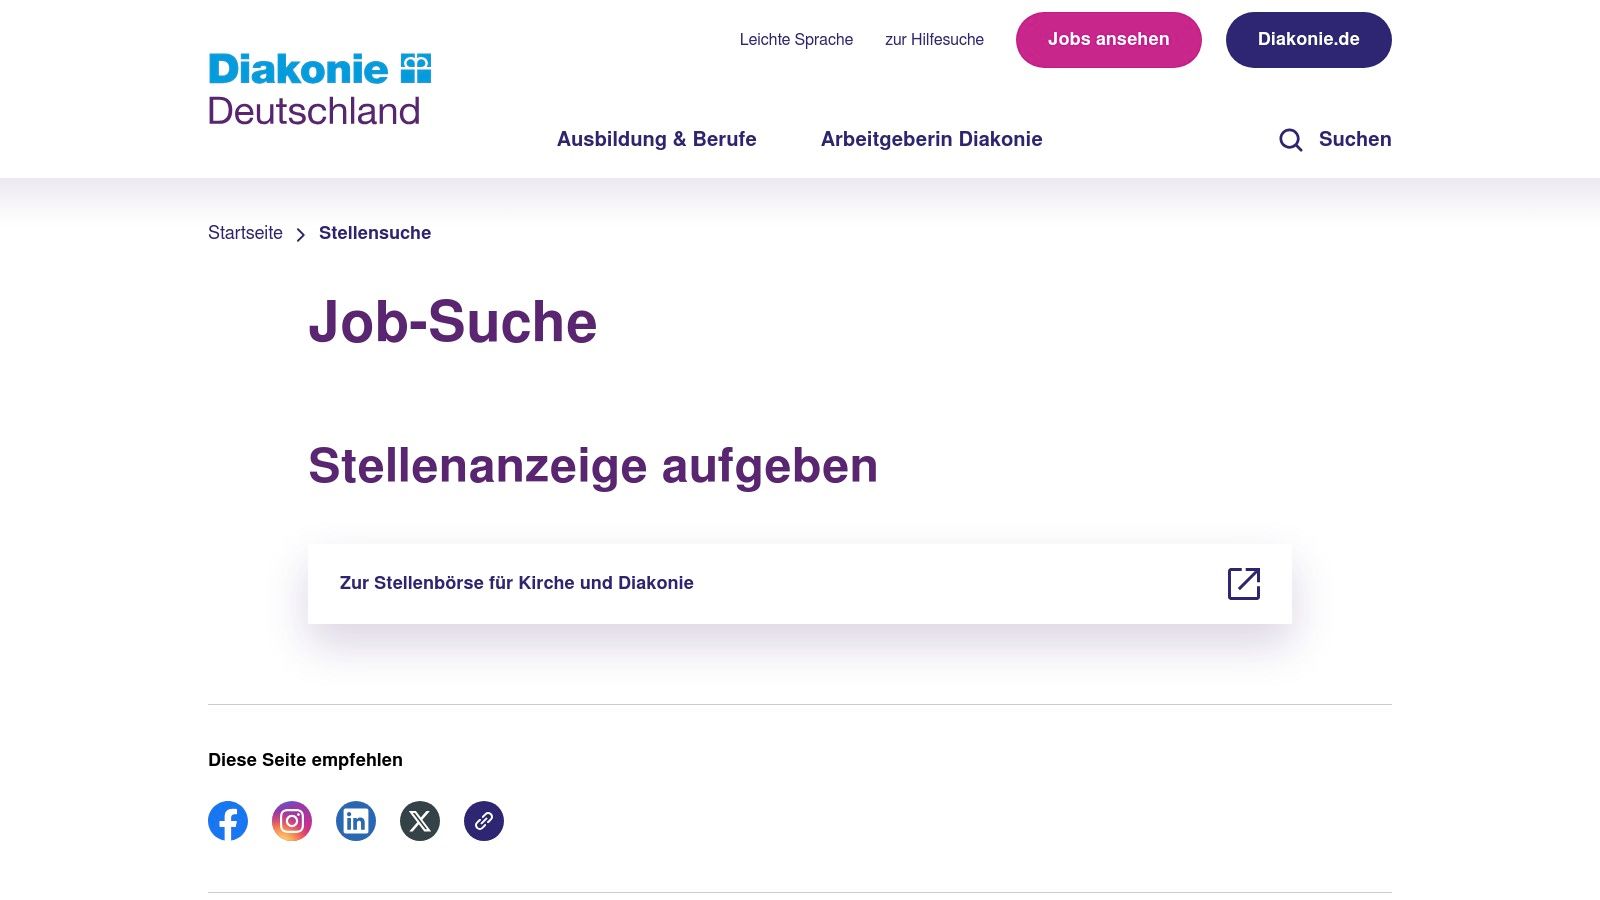Image resolution: width=1600 pixels, height=900 pixels.
Task: Open zur Hilfesuche
Action: point(933,40)
